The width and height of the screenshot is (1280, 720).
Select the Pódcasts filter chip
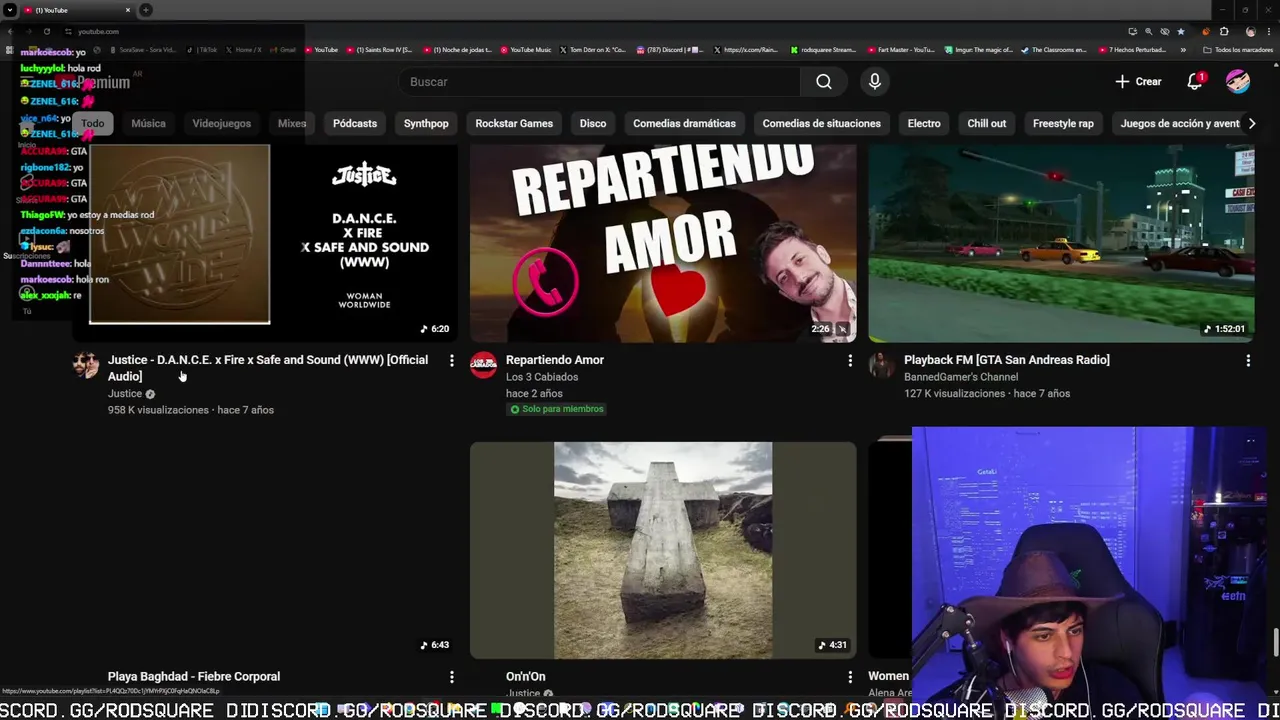(x=355, y=123)
